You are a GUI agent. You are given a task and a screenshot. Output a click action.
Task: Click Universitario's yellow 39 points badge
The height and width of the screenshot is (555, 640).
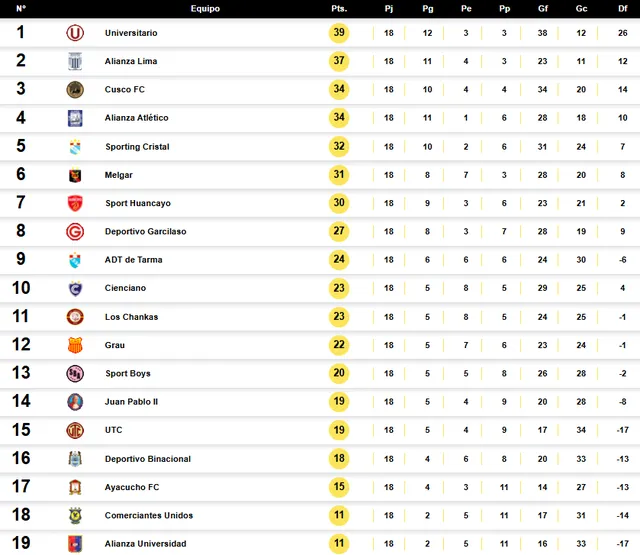tap(339, 33)
